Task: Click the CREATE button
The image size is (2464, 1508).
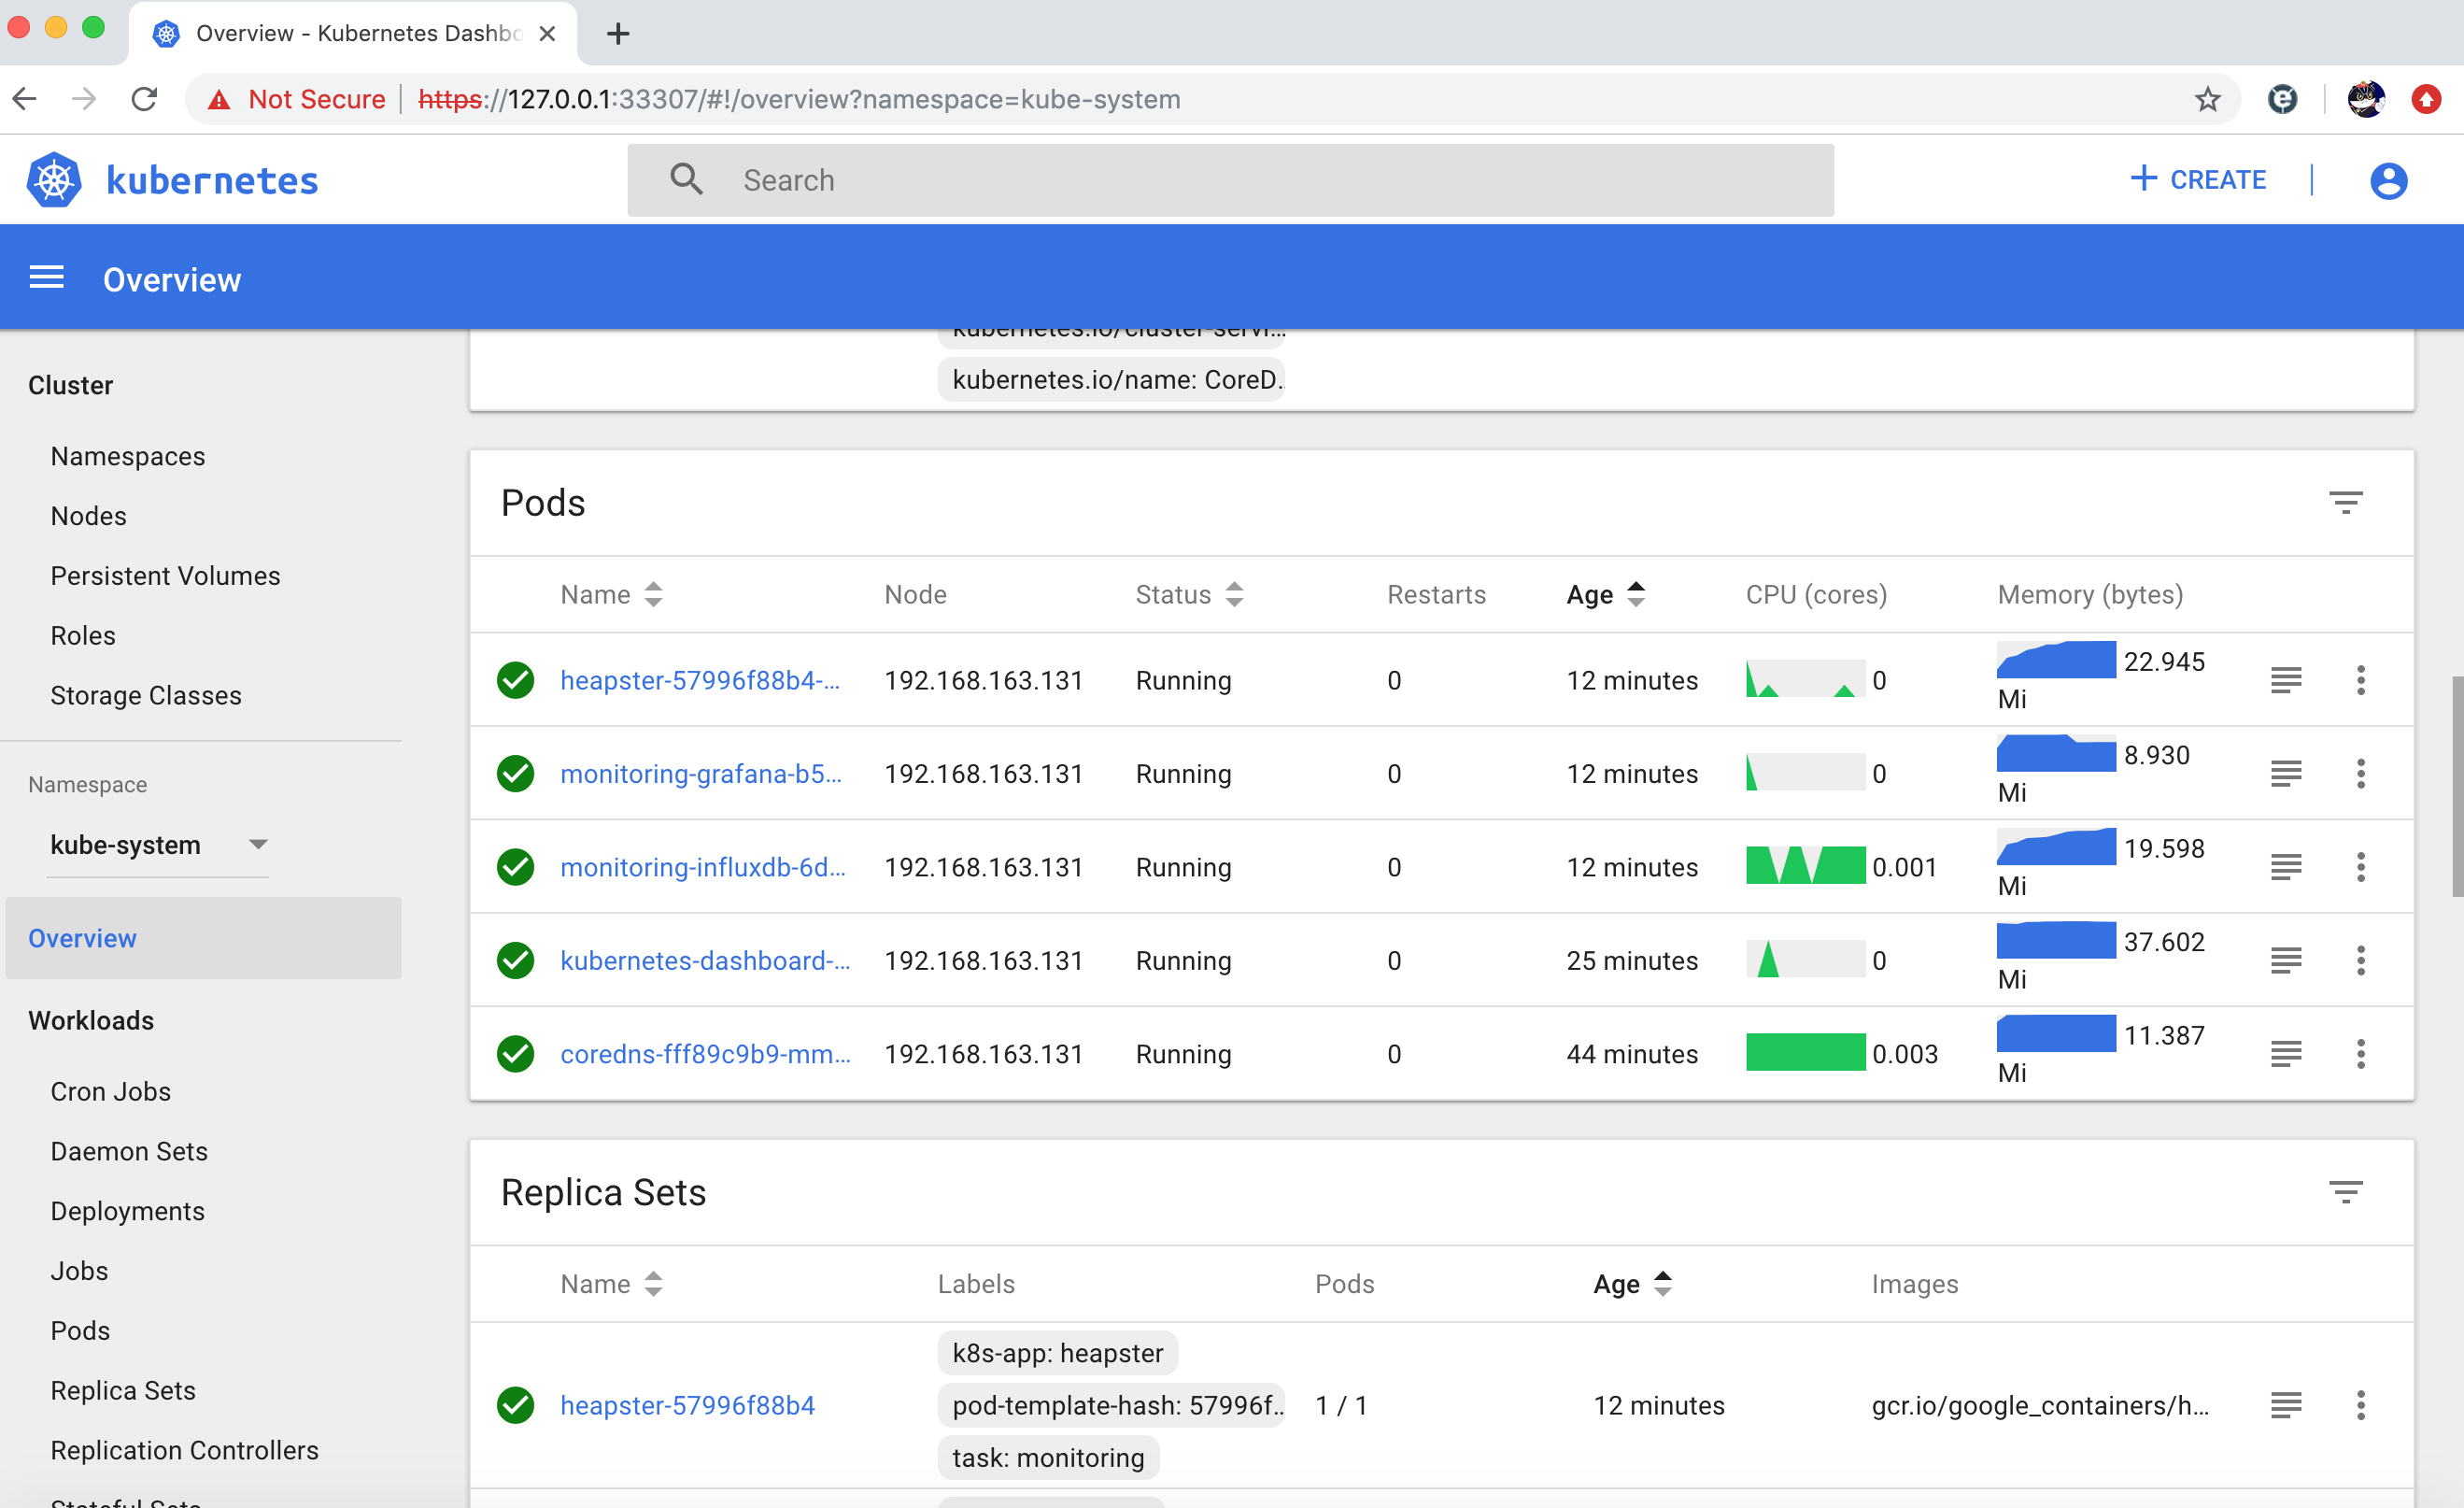Action: click(x=2198, y=180)
